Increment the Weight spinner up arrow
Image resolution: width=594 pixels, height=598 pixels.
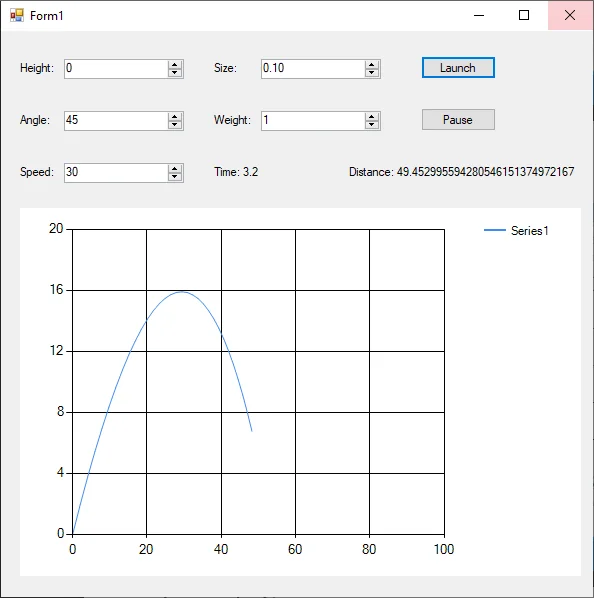click(x=372, y=116)
